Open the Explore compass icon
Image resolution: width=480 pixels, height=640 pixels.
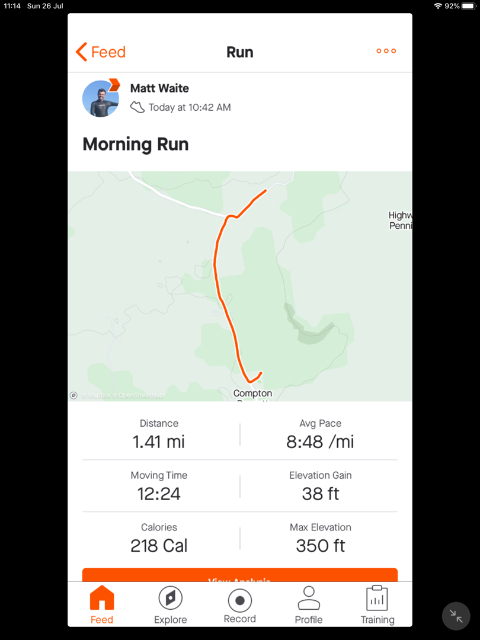(x=171, y=598)
